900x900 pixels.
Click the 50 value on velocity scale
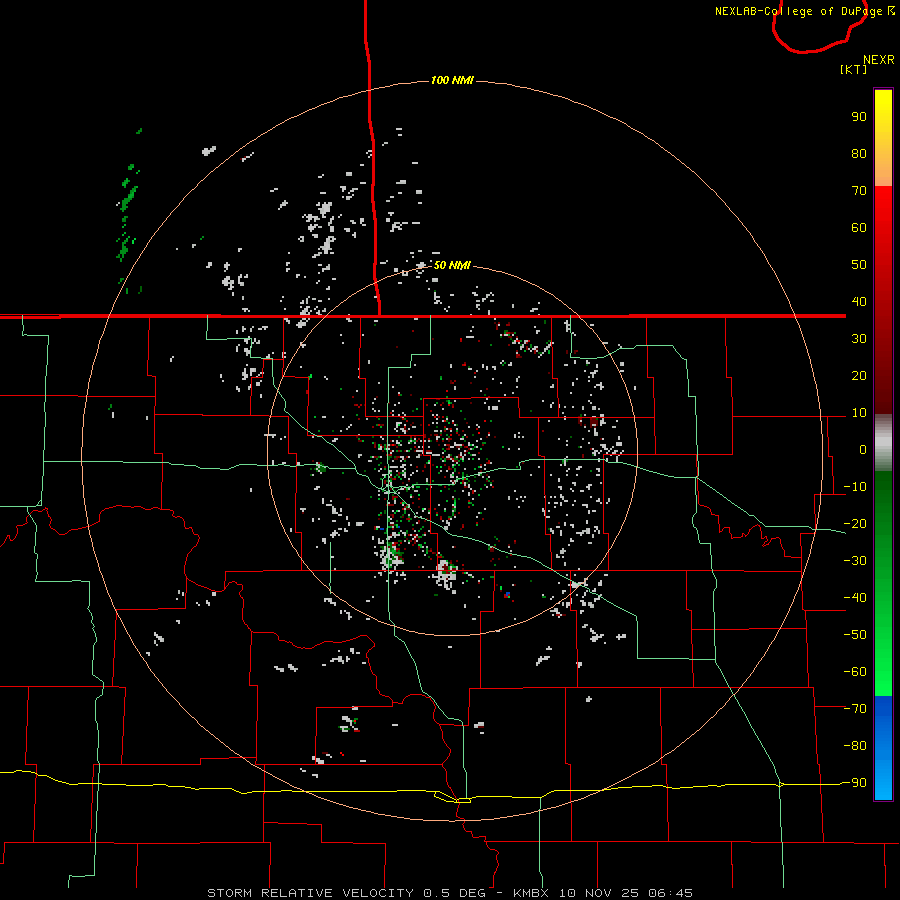(x=859, y=265)
